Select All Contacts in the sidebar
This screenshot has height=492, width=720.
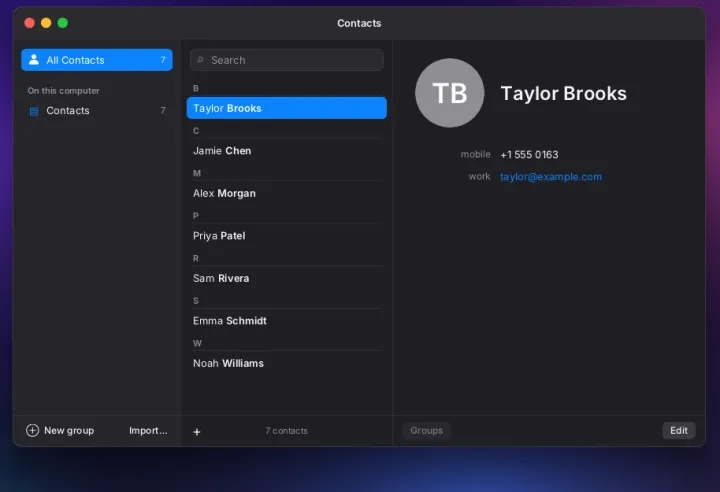click(97, 60)
